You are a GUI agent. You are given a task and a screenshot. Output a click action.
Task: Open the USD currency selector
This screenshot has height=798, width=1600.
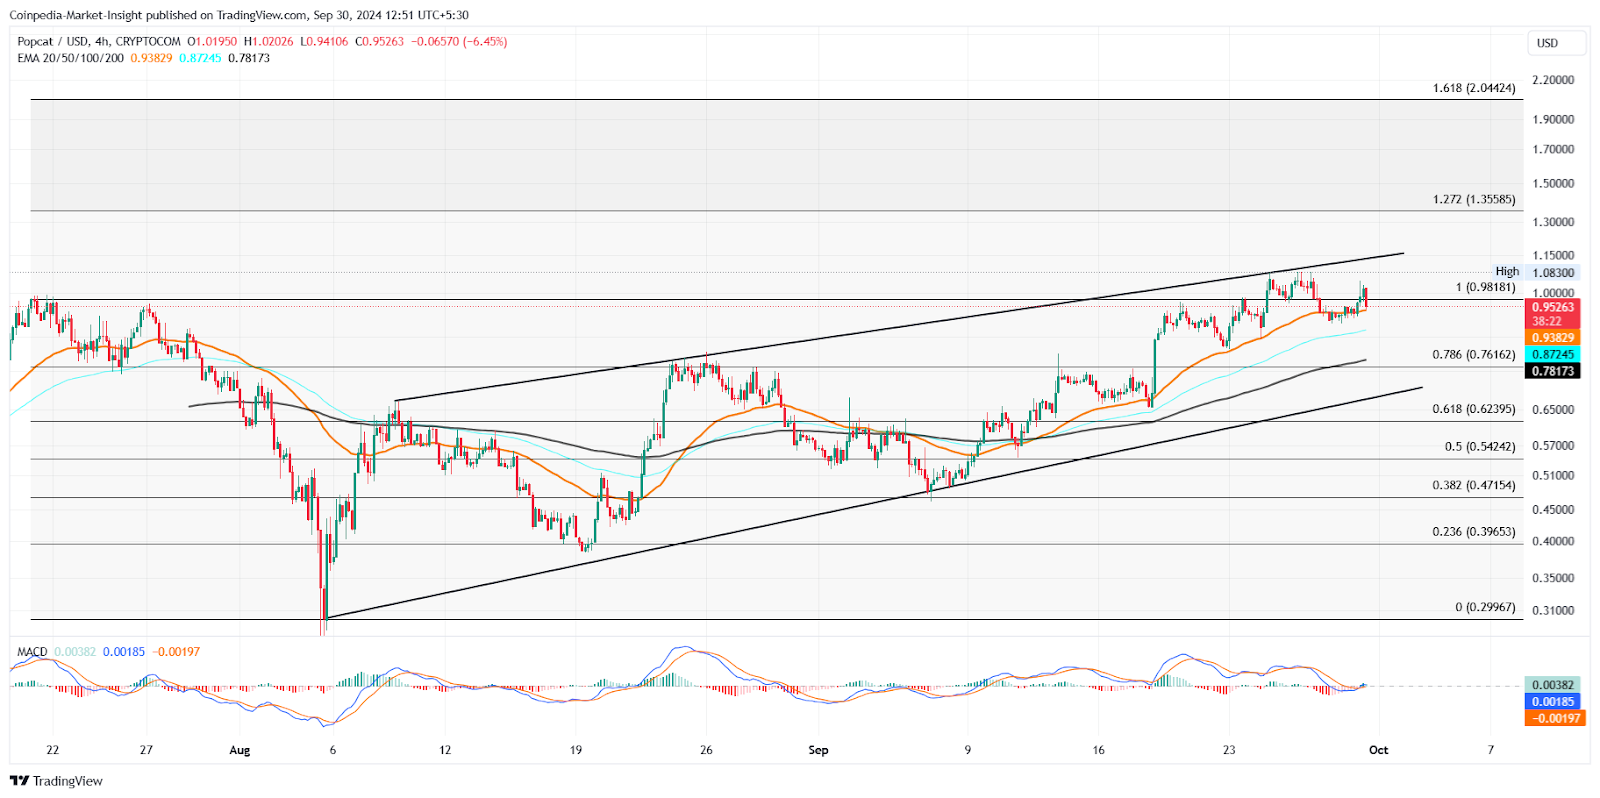(x=1557, y=43)
